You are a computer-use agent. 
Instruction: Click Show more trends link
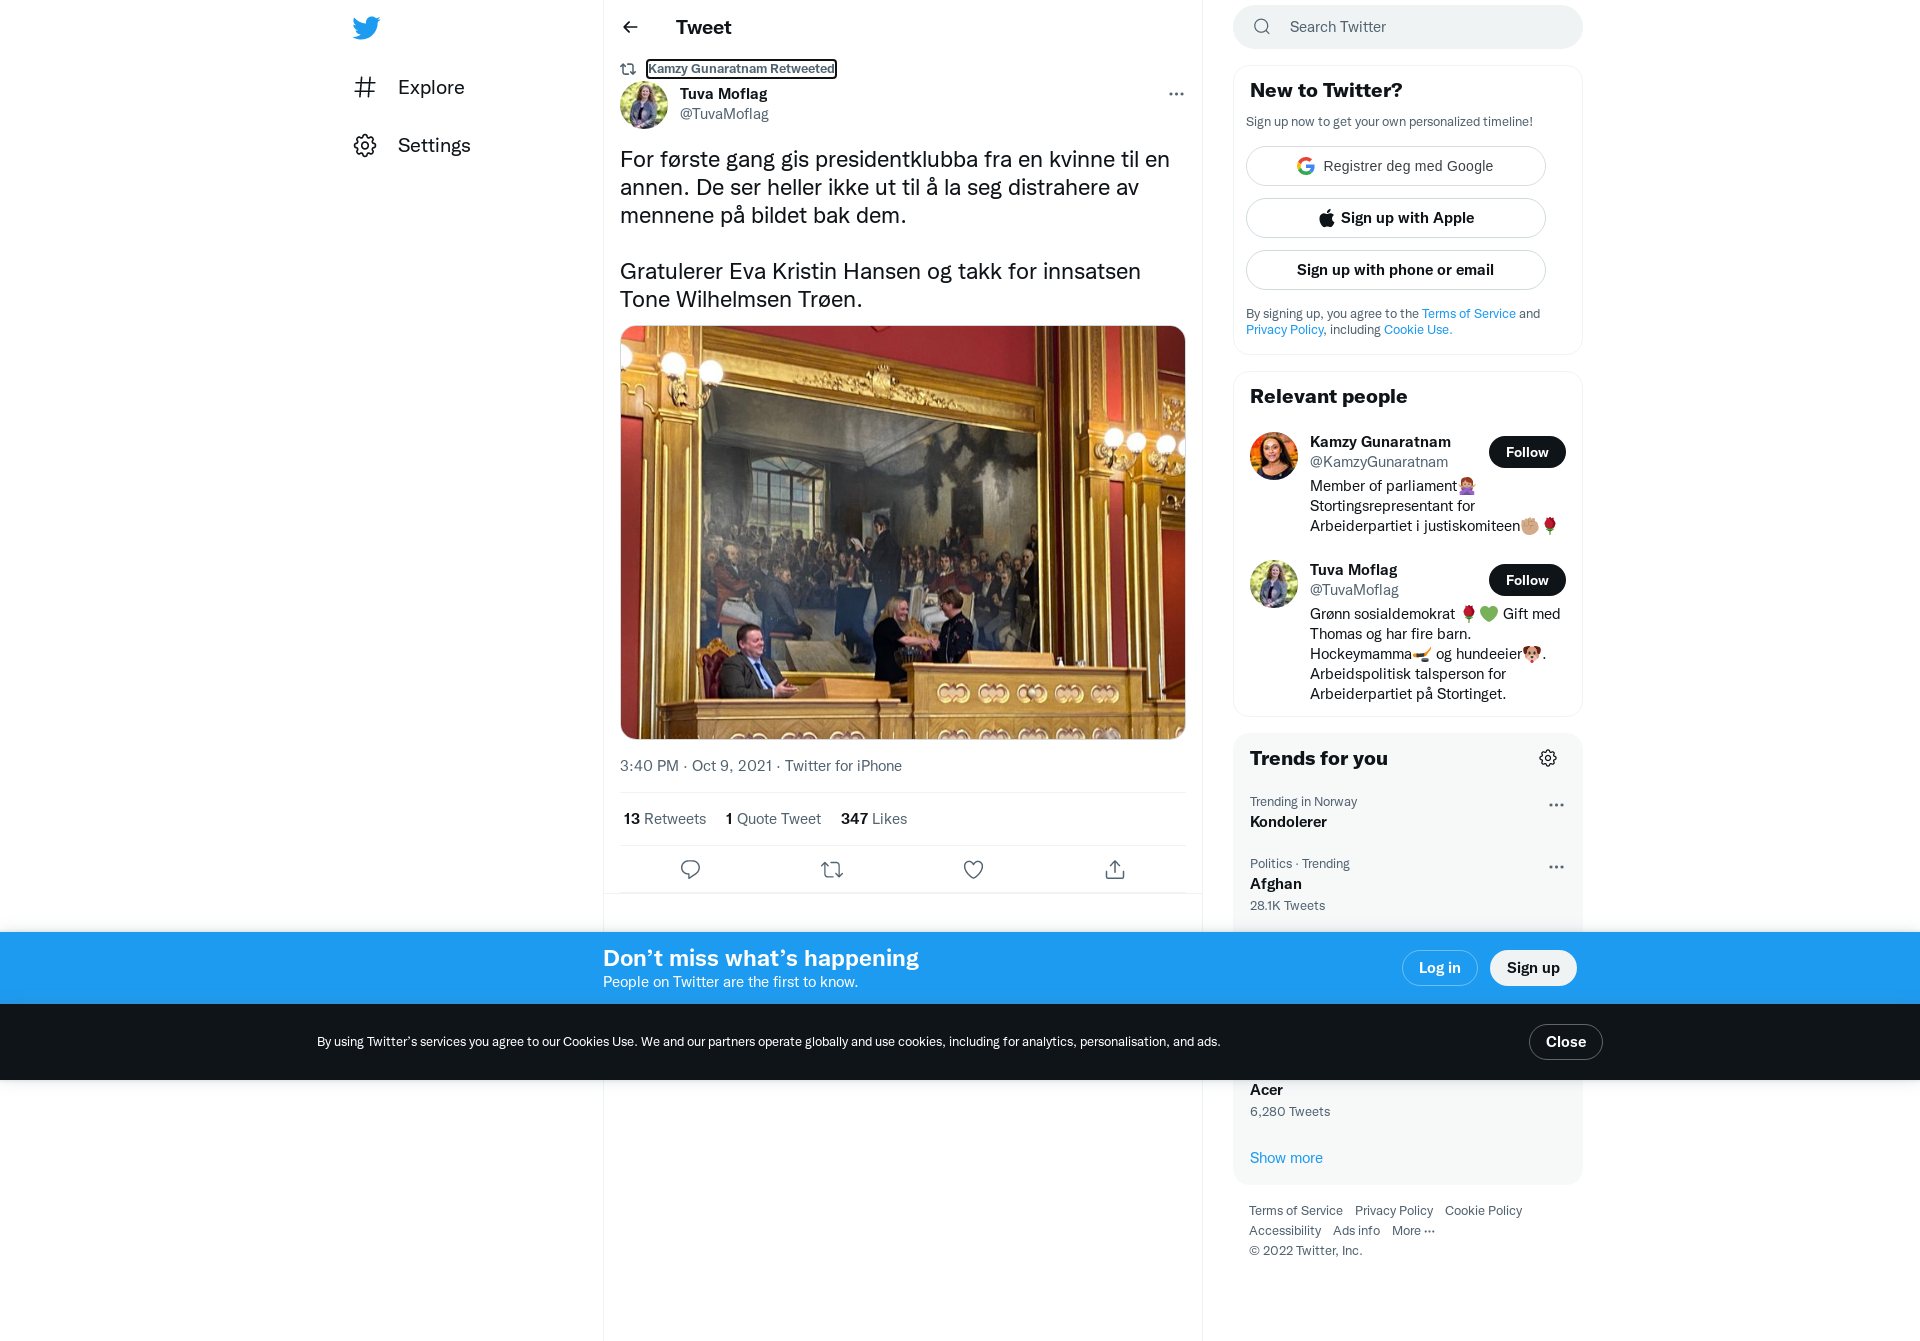(x=1286, y=1157)
